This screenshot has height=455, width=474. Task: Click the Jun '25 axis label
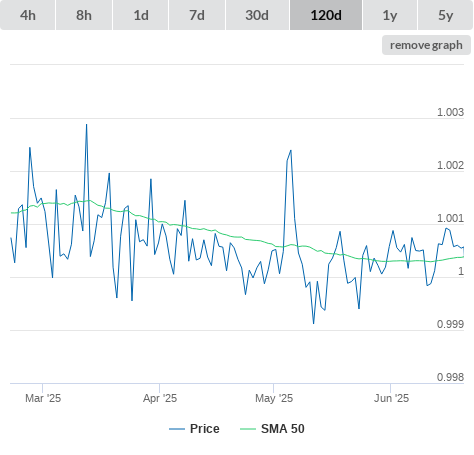click(x=391, y=398)
